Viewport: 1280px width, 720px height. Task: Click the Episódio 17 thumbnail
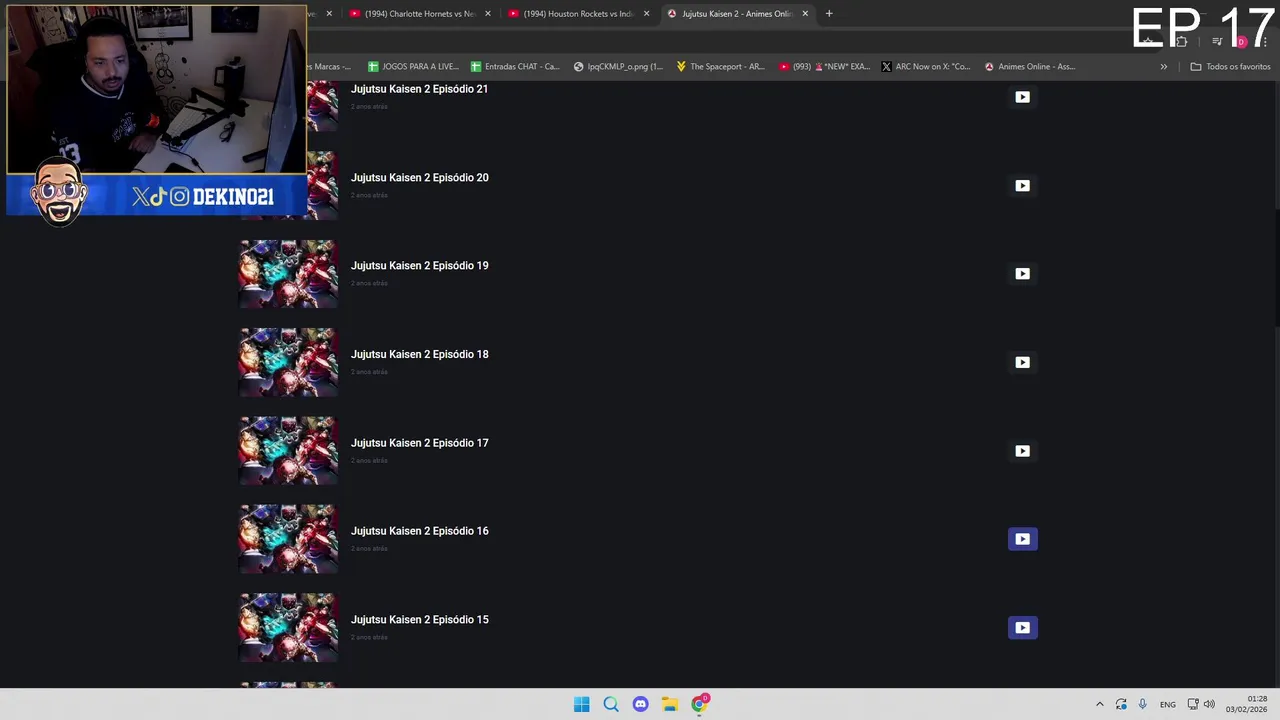(x=289, y=451)
